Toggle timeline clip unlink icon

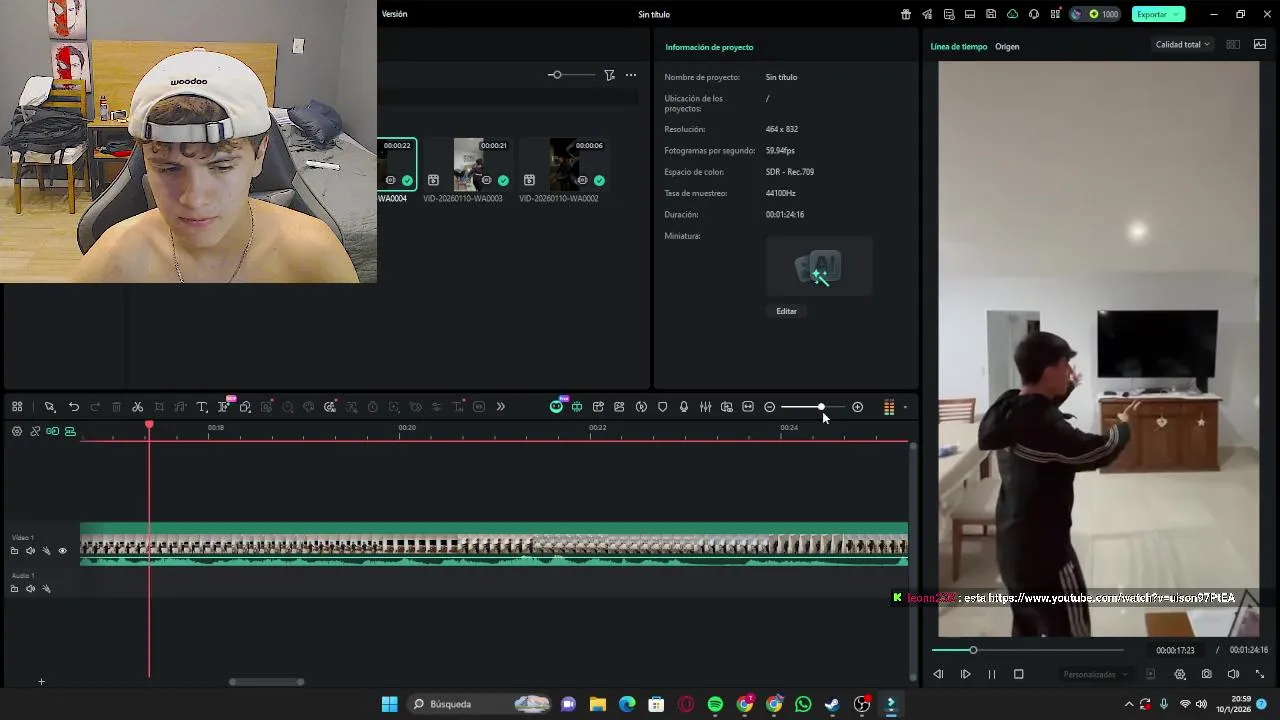tap(35, 431)
